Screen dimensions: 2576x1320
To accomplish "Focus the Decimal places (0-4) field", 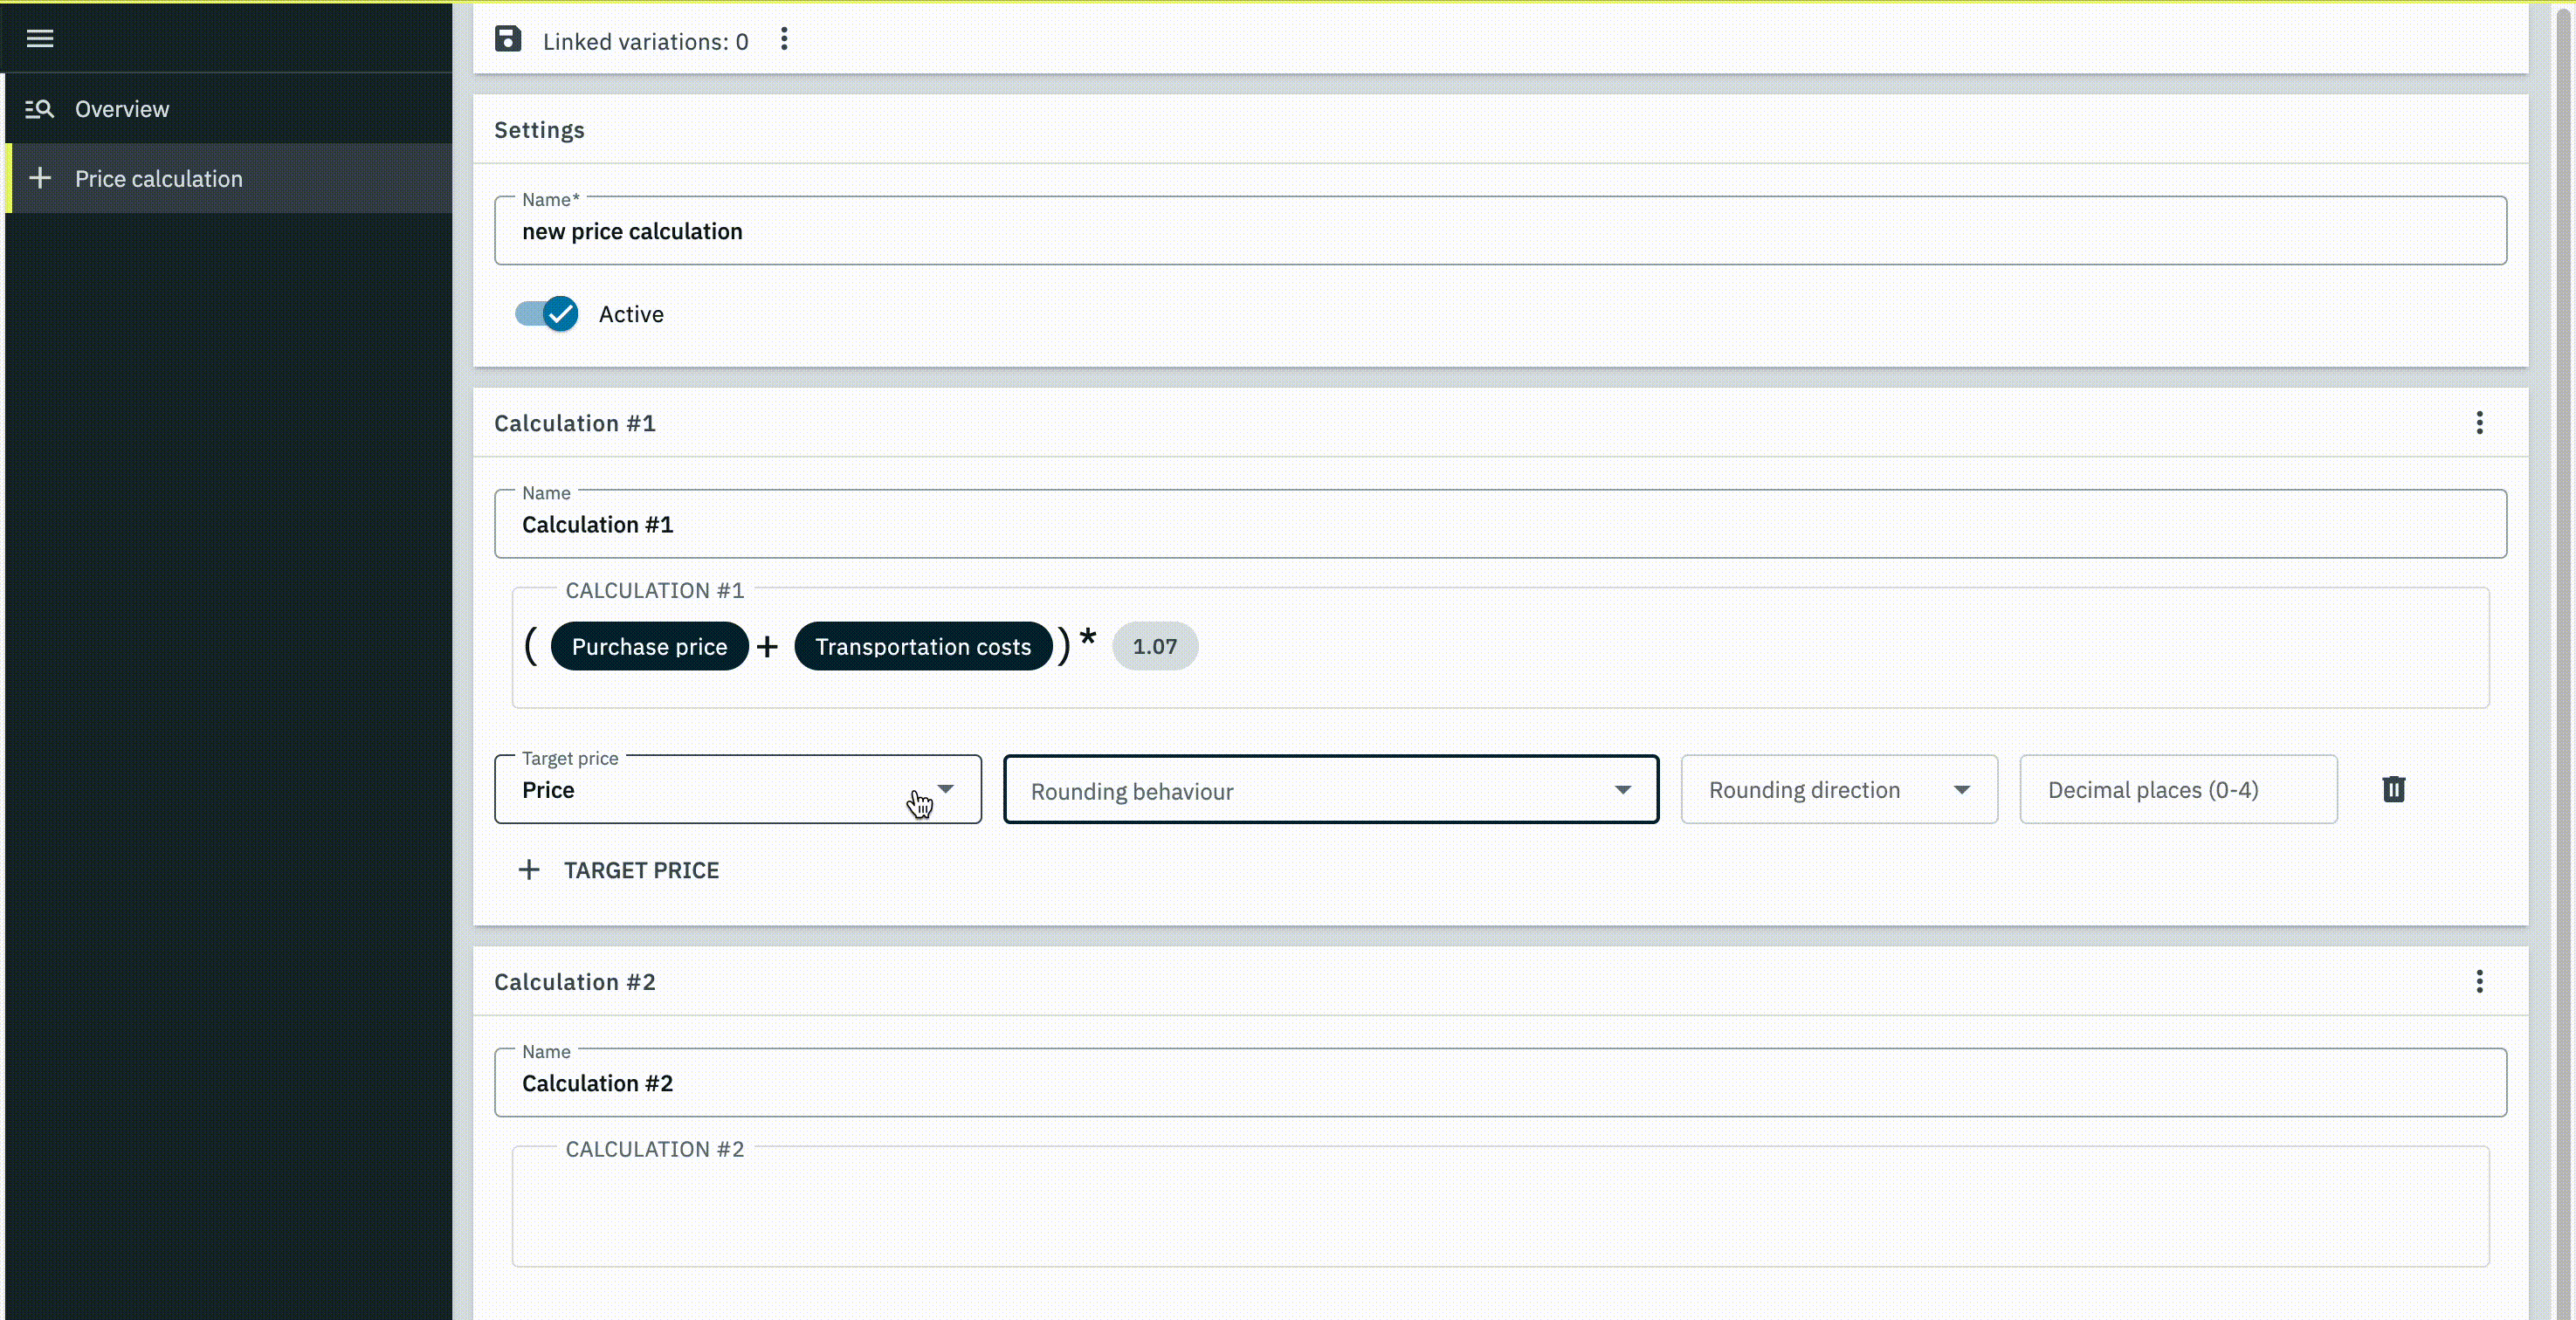I will point(2178,789).
